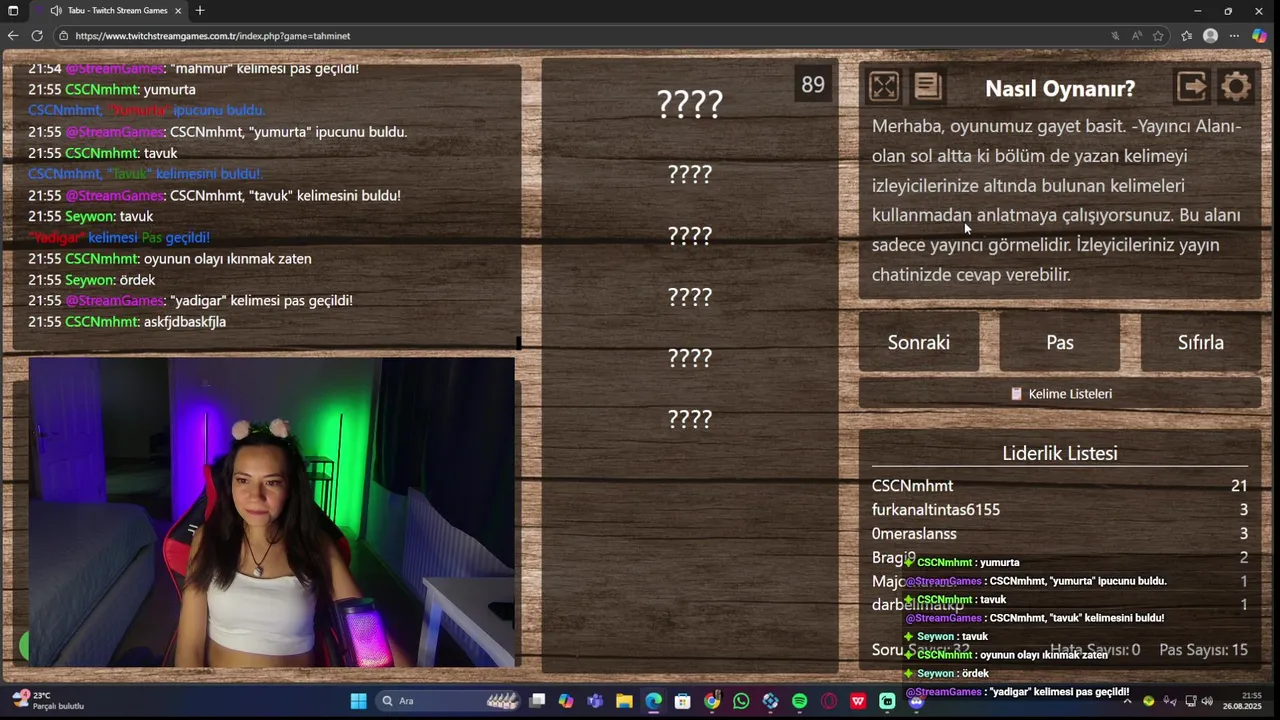Open Copilot sidebar icon

(x=1260, y=35)
